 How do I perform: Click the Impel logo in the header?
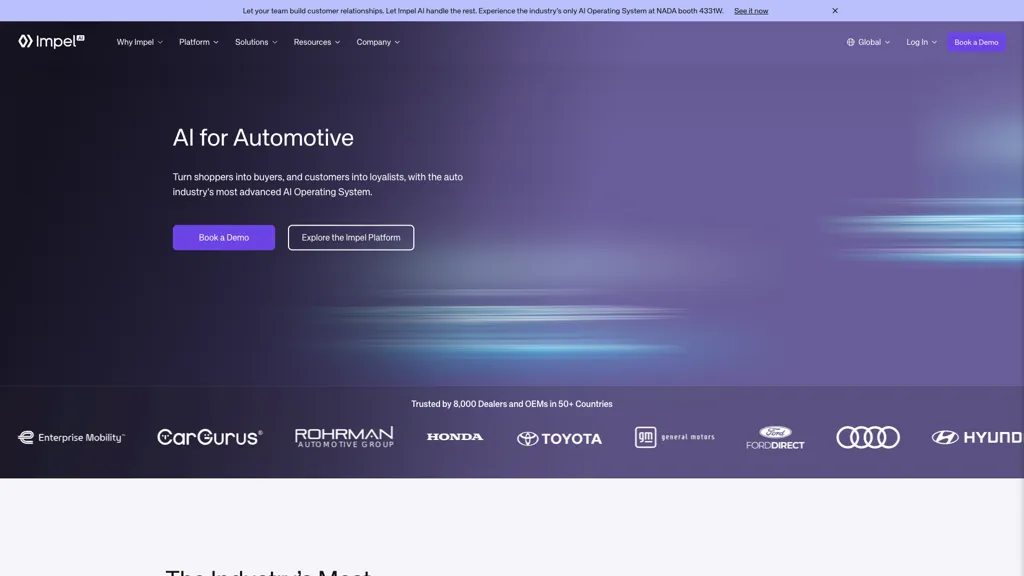point(52,41)
